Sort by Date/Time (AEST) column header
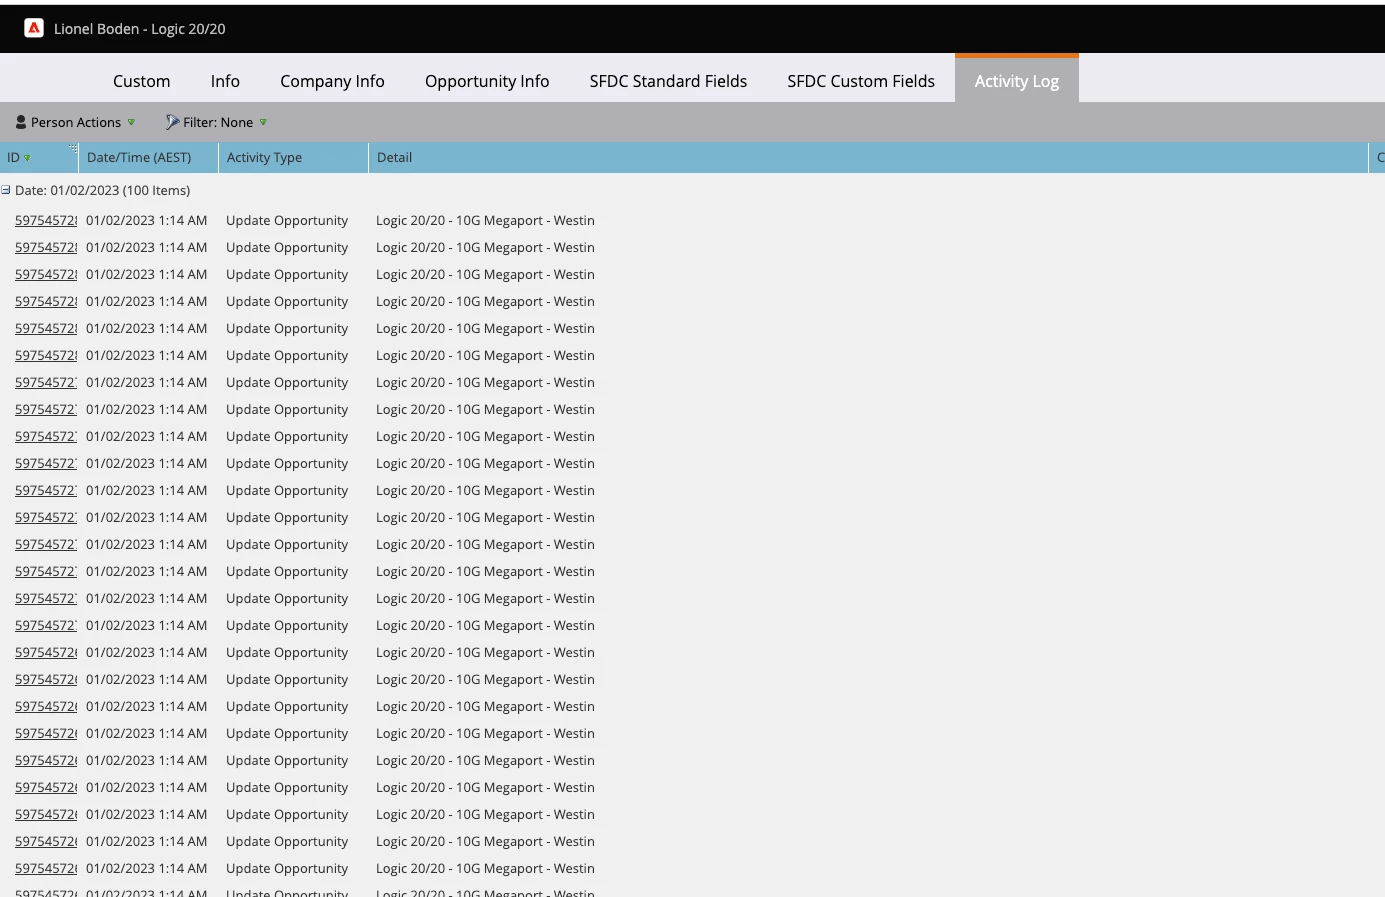The width and height of the screenshot is (1385, 897). pyautogui.click(x=148, y=157)
